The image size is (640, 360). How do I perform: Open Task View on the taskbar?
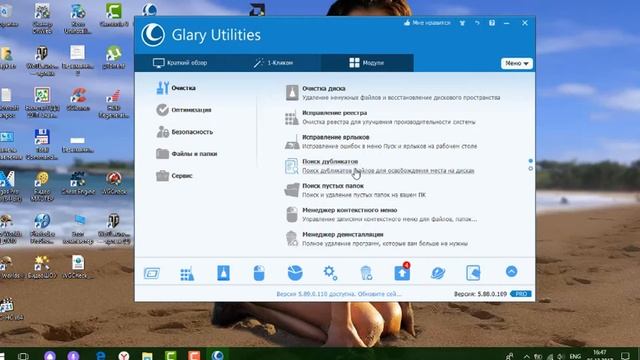(x=23, y=356)
